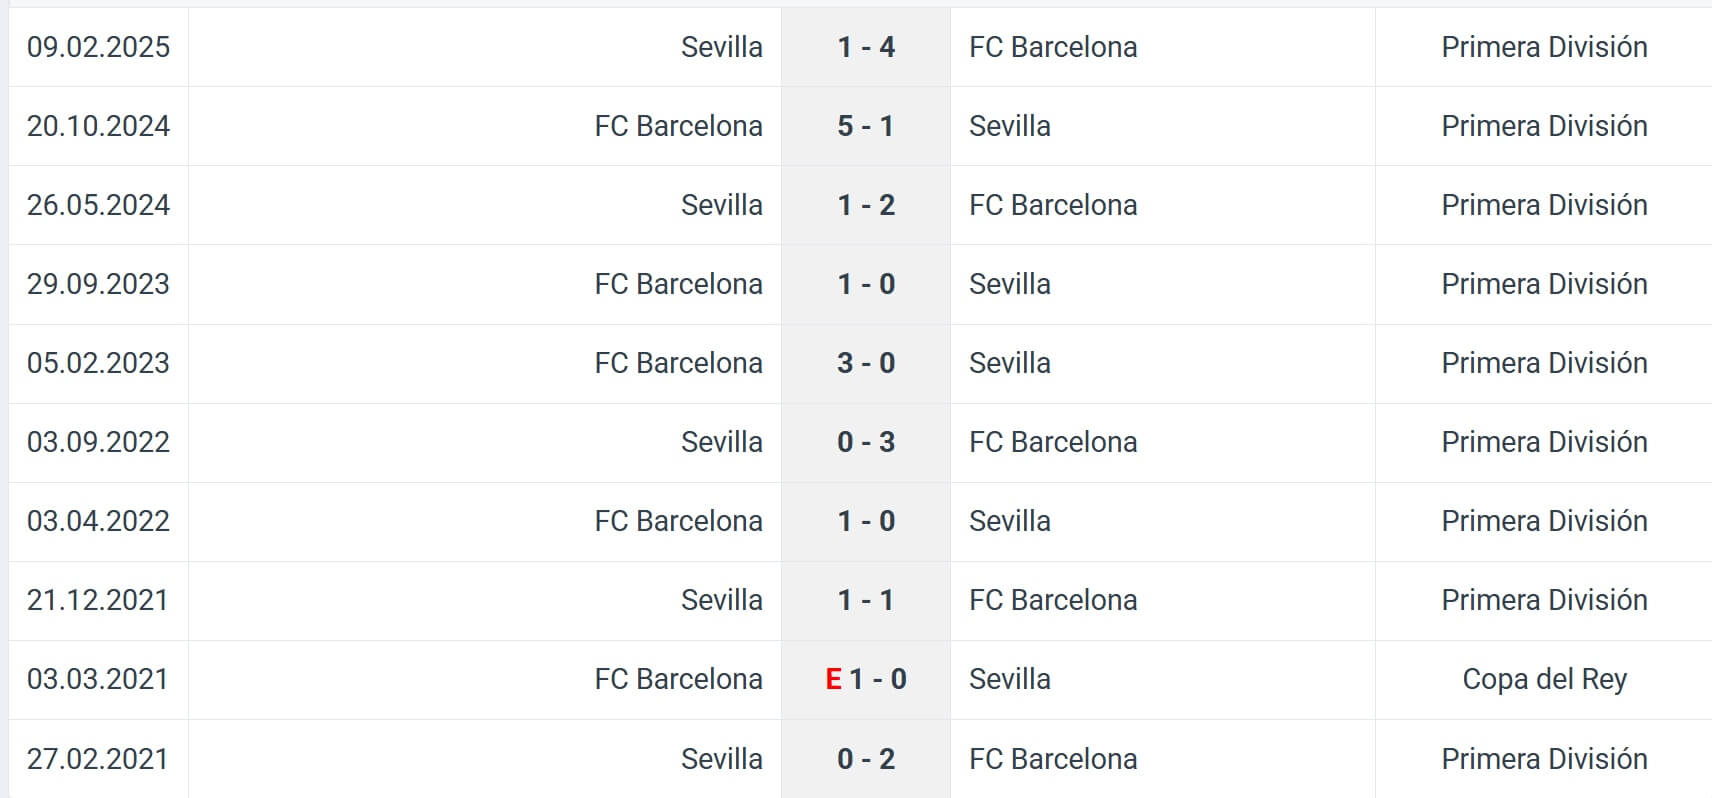
Task: Open the 3 - 0 result from 05.02.2023
Action: (866, 363)
